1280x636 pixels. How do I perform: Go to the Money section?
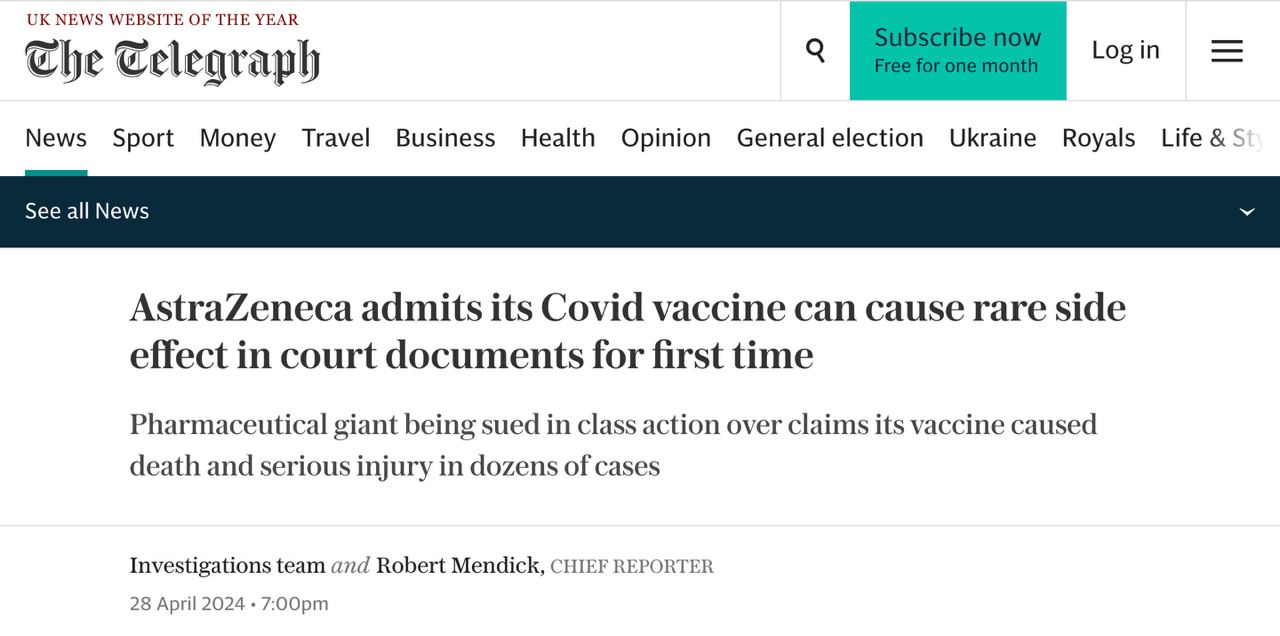coord(237,138)
